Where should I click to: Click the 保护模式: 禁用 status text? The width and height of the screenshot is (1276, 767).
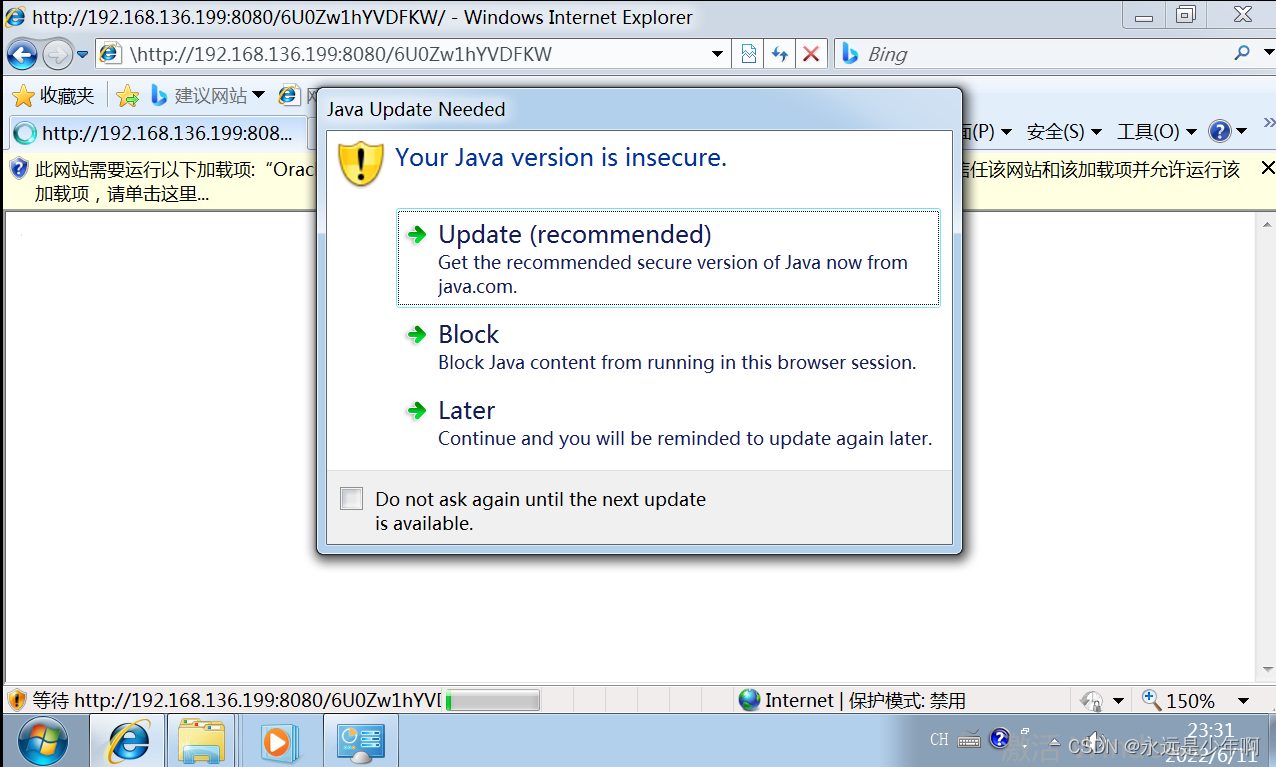(907, 700)
